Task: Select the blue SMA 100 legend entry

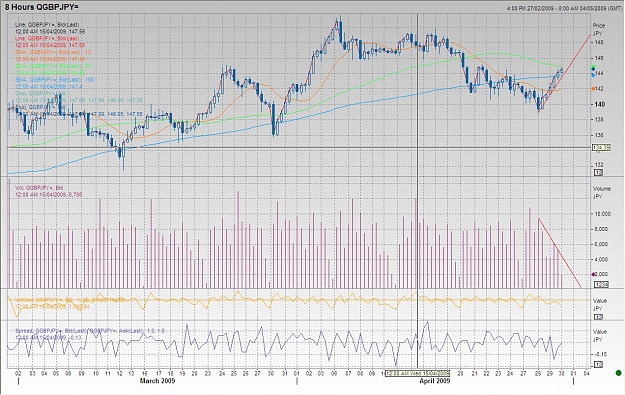Action: 54,83
